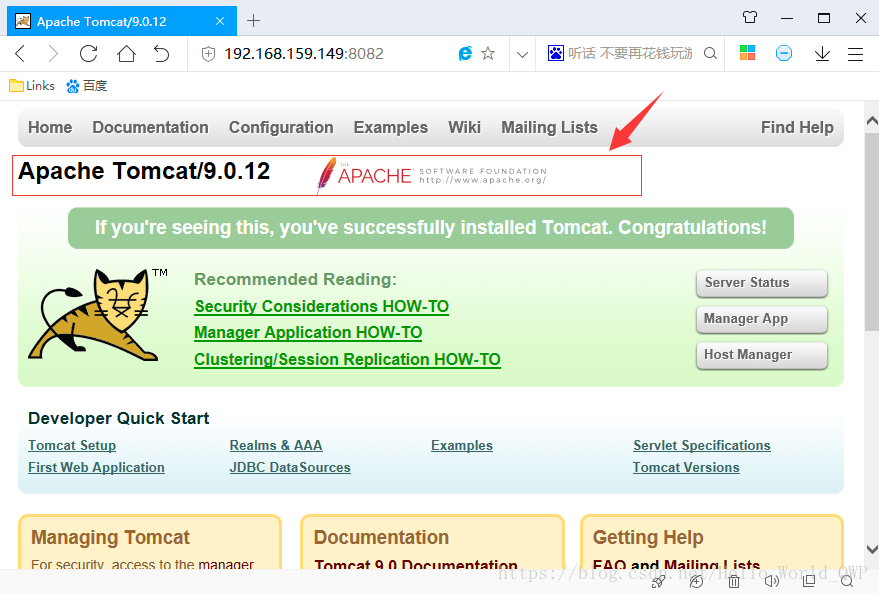Click Home in the Tomcat navigation bar
The width and height of the screenshot is (879, 593).
pos(50,128)
